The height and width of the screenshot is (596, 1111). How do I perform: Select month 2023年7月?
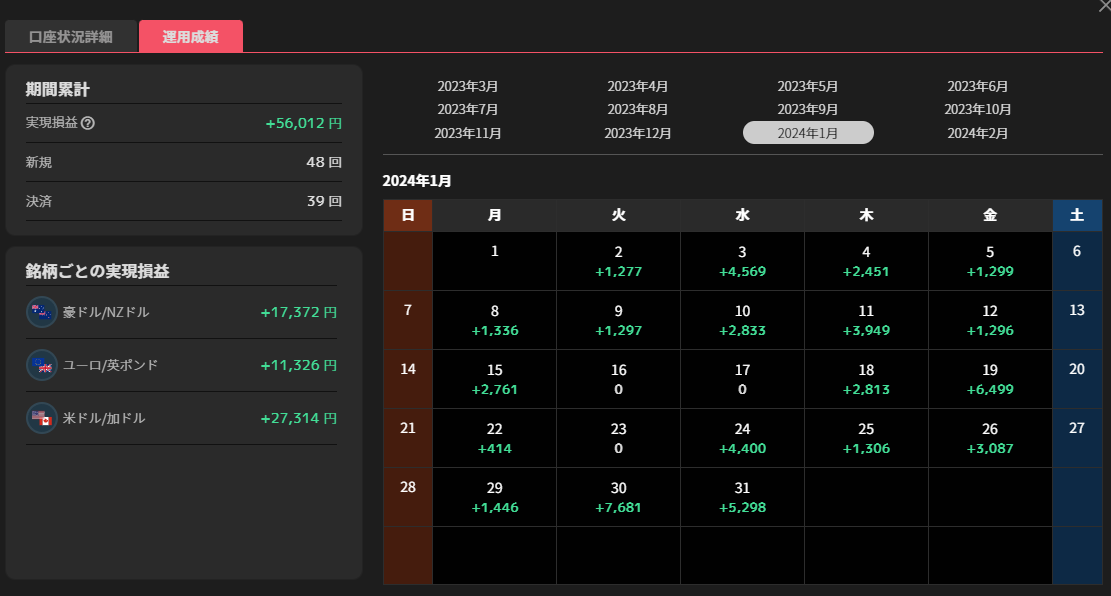tap(468, 110)
